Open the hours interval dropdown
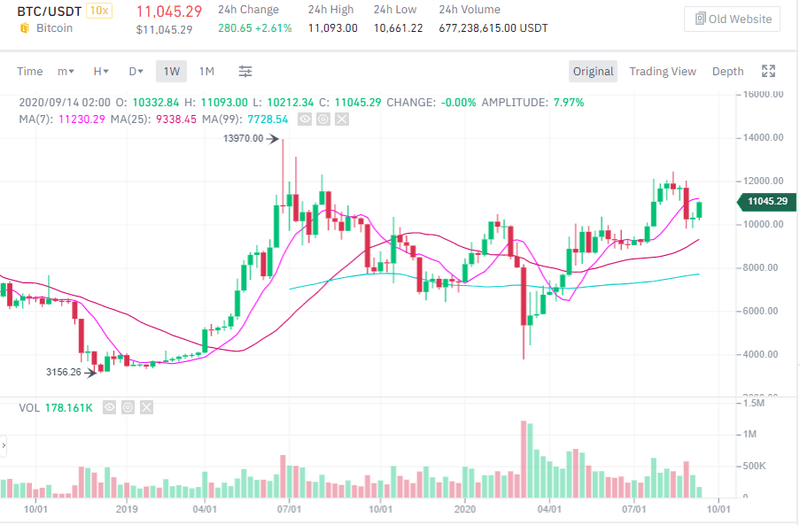The image size is (800, 525). (x=101, y=71)
